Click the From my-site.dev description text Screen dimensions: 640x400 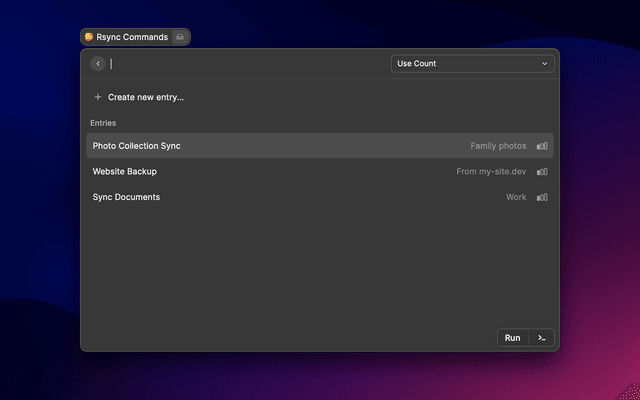(491, 171)
